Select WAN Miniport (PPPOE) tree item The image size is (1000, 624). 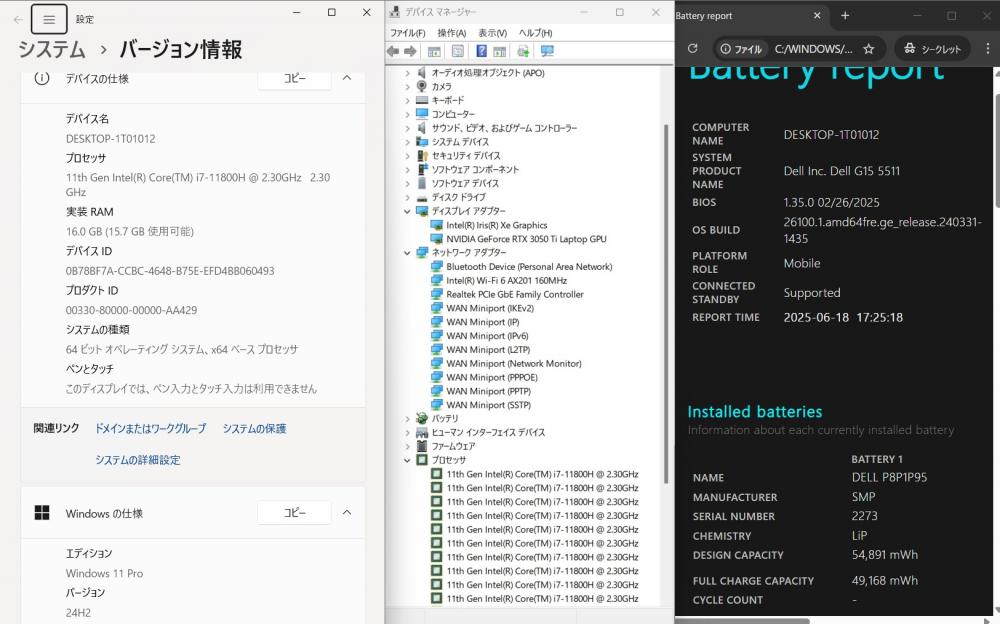pos(492,377)
